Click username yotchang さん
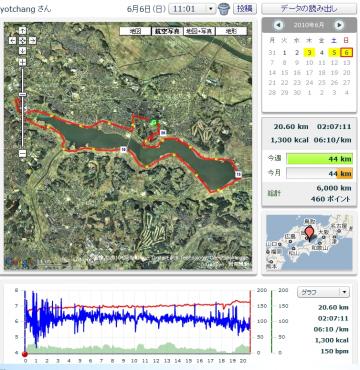The width and height of the screenshot is (360, 370). (x=25, y=9)
